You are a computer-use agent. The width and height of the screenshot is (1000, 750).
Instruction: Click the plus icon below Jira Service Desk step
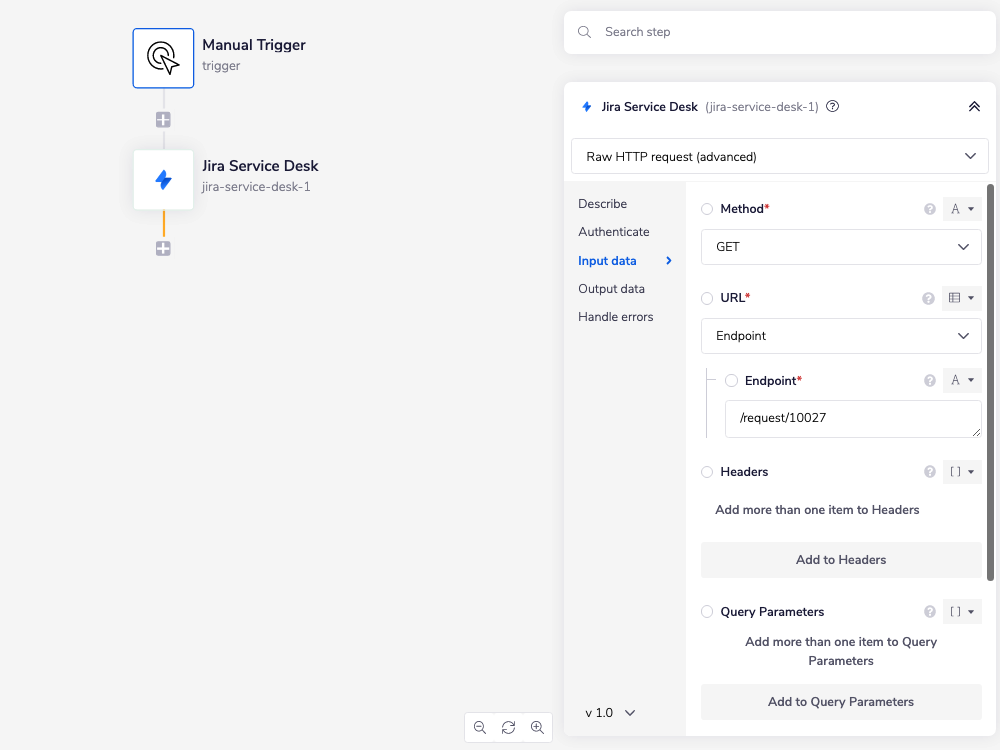click(x=163, y=248)
